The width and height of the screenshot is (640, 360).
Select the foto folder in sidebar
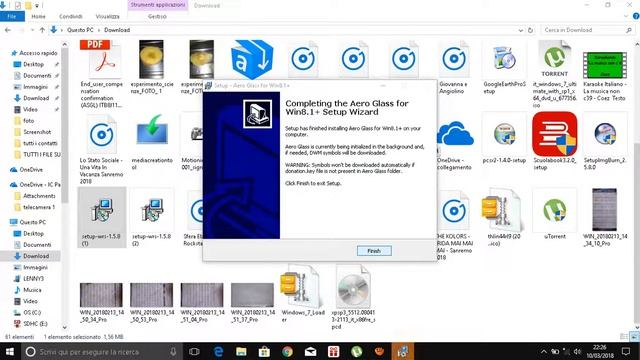[29, 121]
